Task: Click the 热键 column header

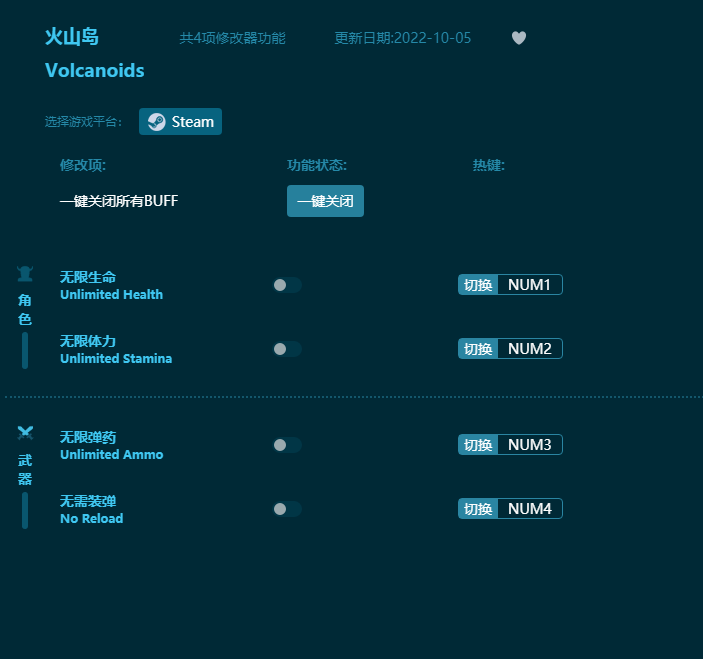Action: click(489, 165)
